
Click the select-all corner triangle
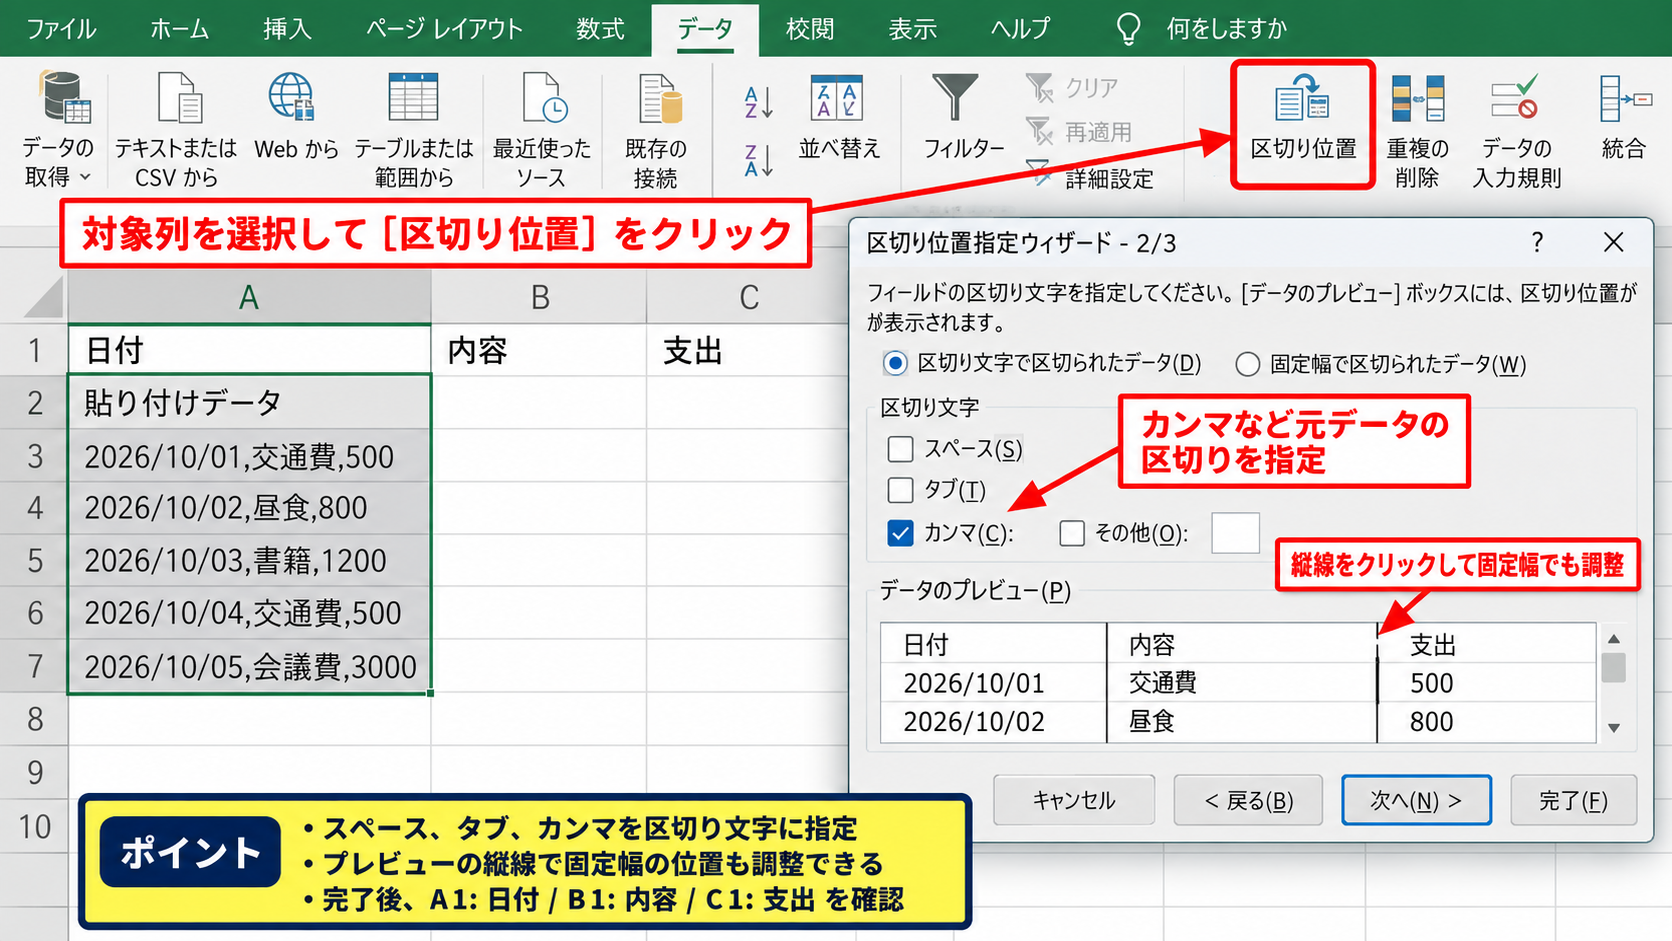coord(43,297)
